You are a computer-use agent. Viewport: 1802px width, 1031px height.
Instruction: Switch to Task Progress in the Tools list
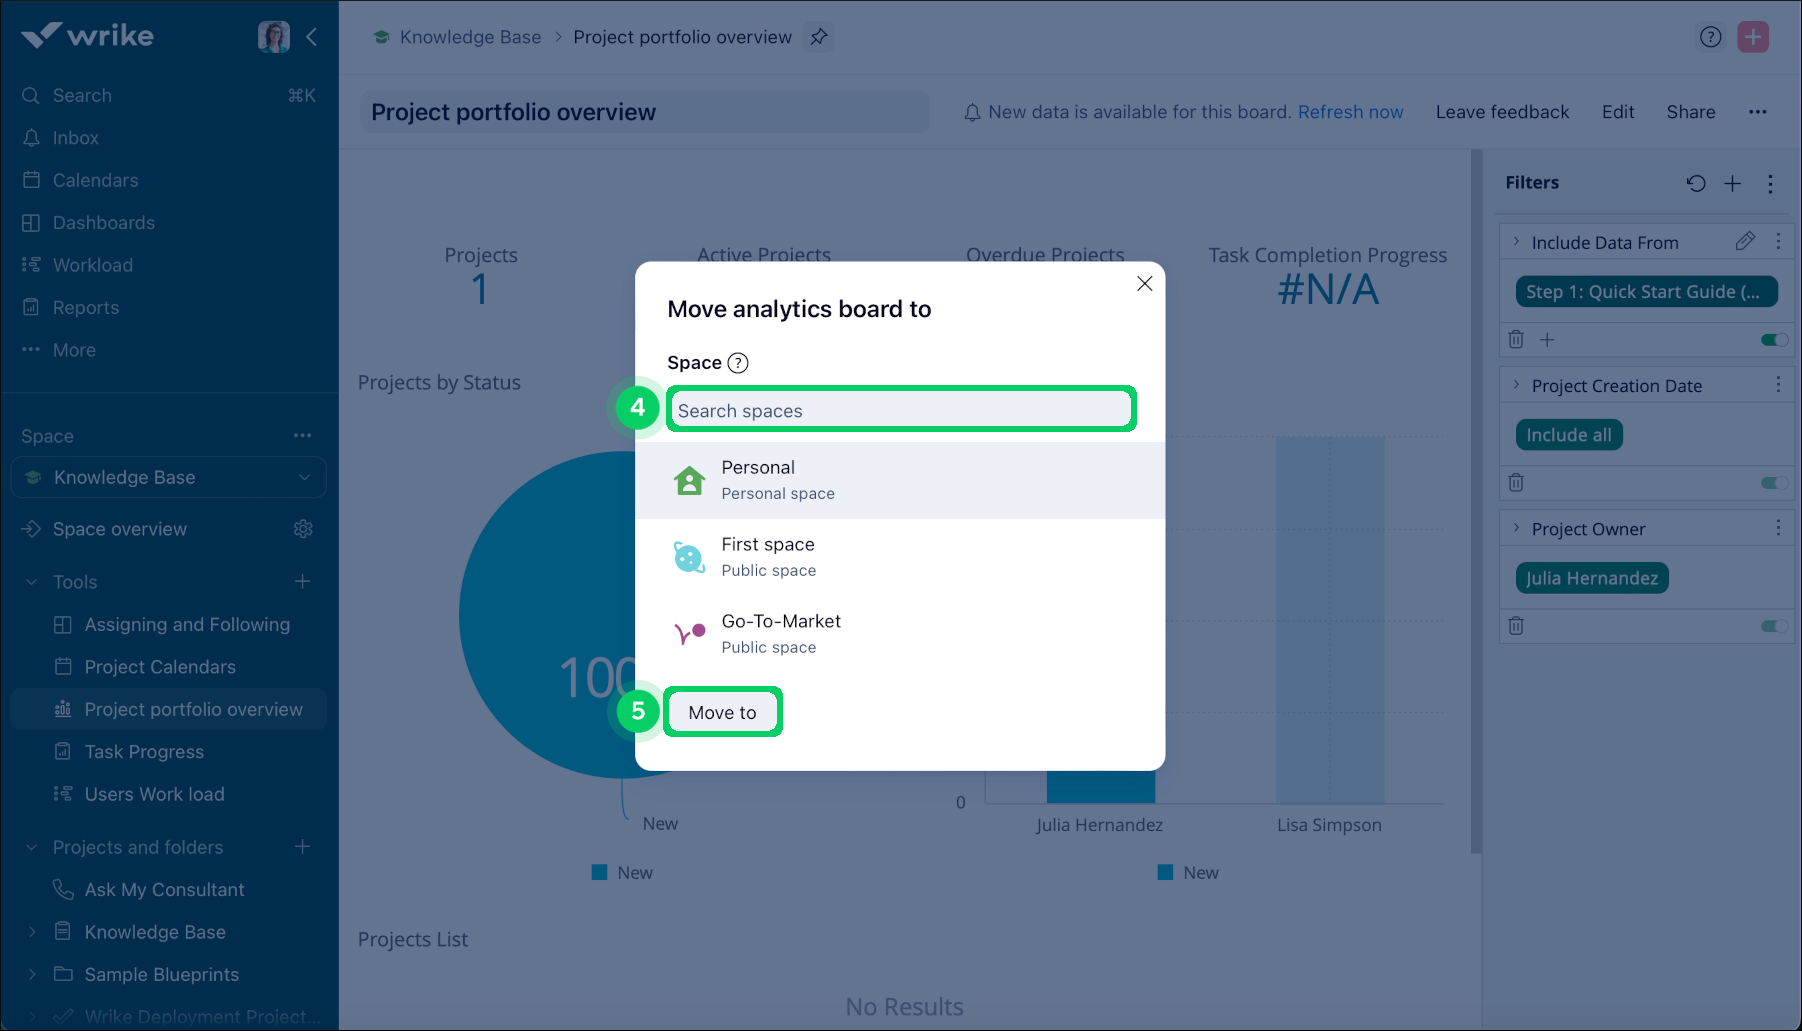click(x=143, y=751)
